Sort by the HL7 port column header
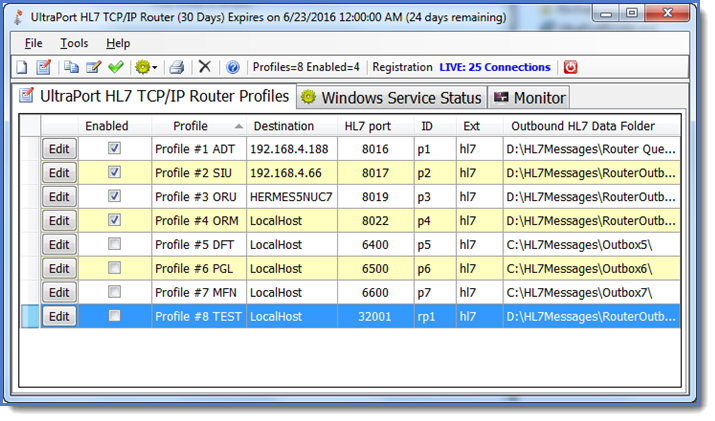This screenshot has height=421, width=715. pos(375,126)
